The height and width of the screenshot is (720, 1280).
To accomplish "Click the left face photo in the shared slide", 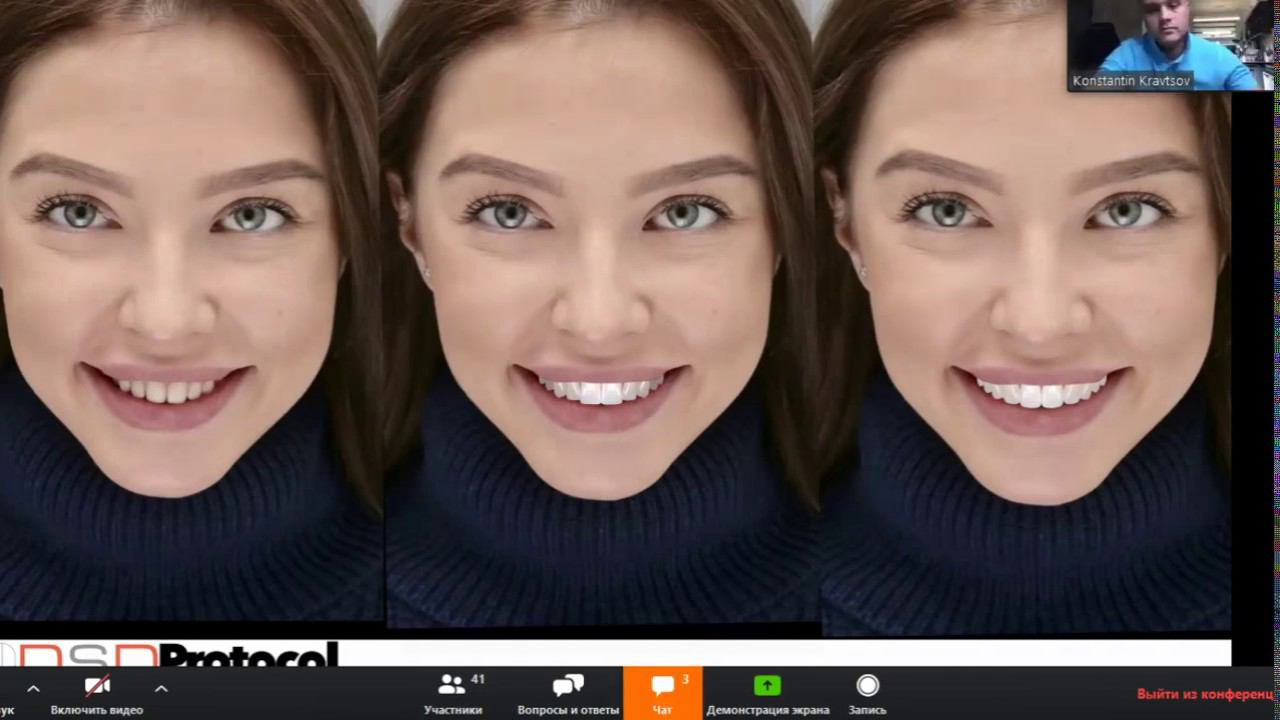I will (190, 310).
